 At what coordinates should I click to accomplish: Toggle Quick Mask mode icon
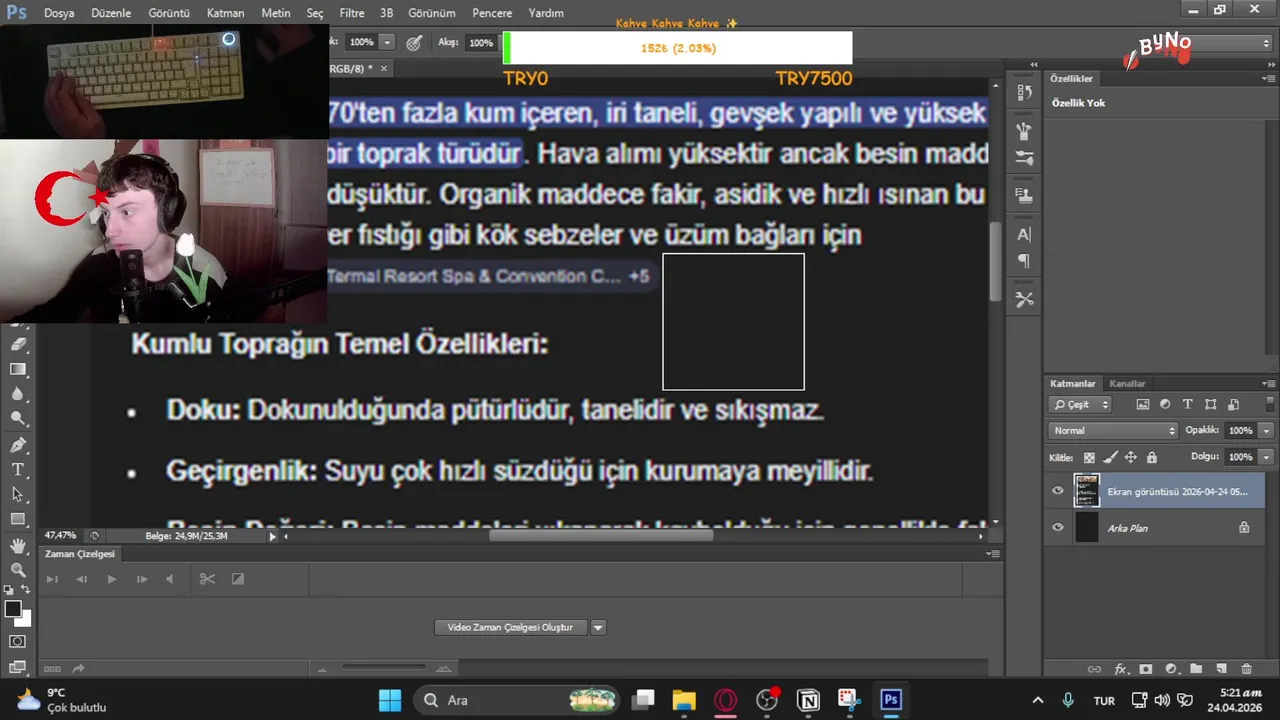18,641
